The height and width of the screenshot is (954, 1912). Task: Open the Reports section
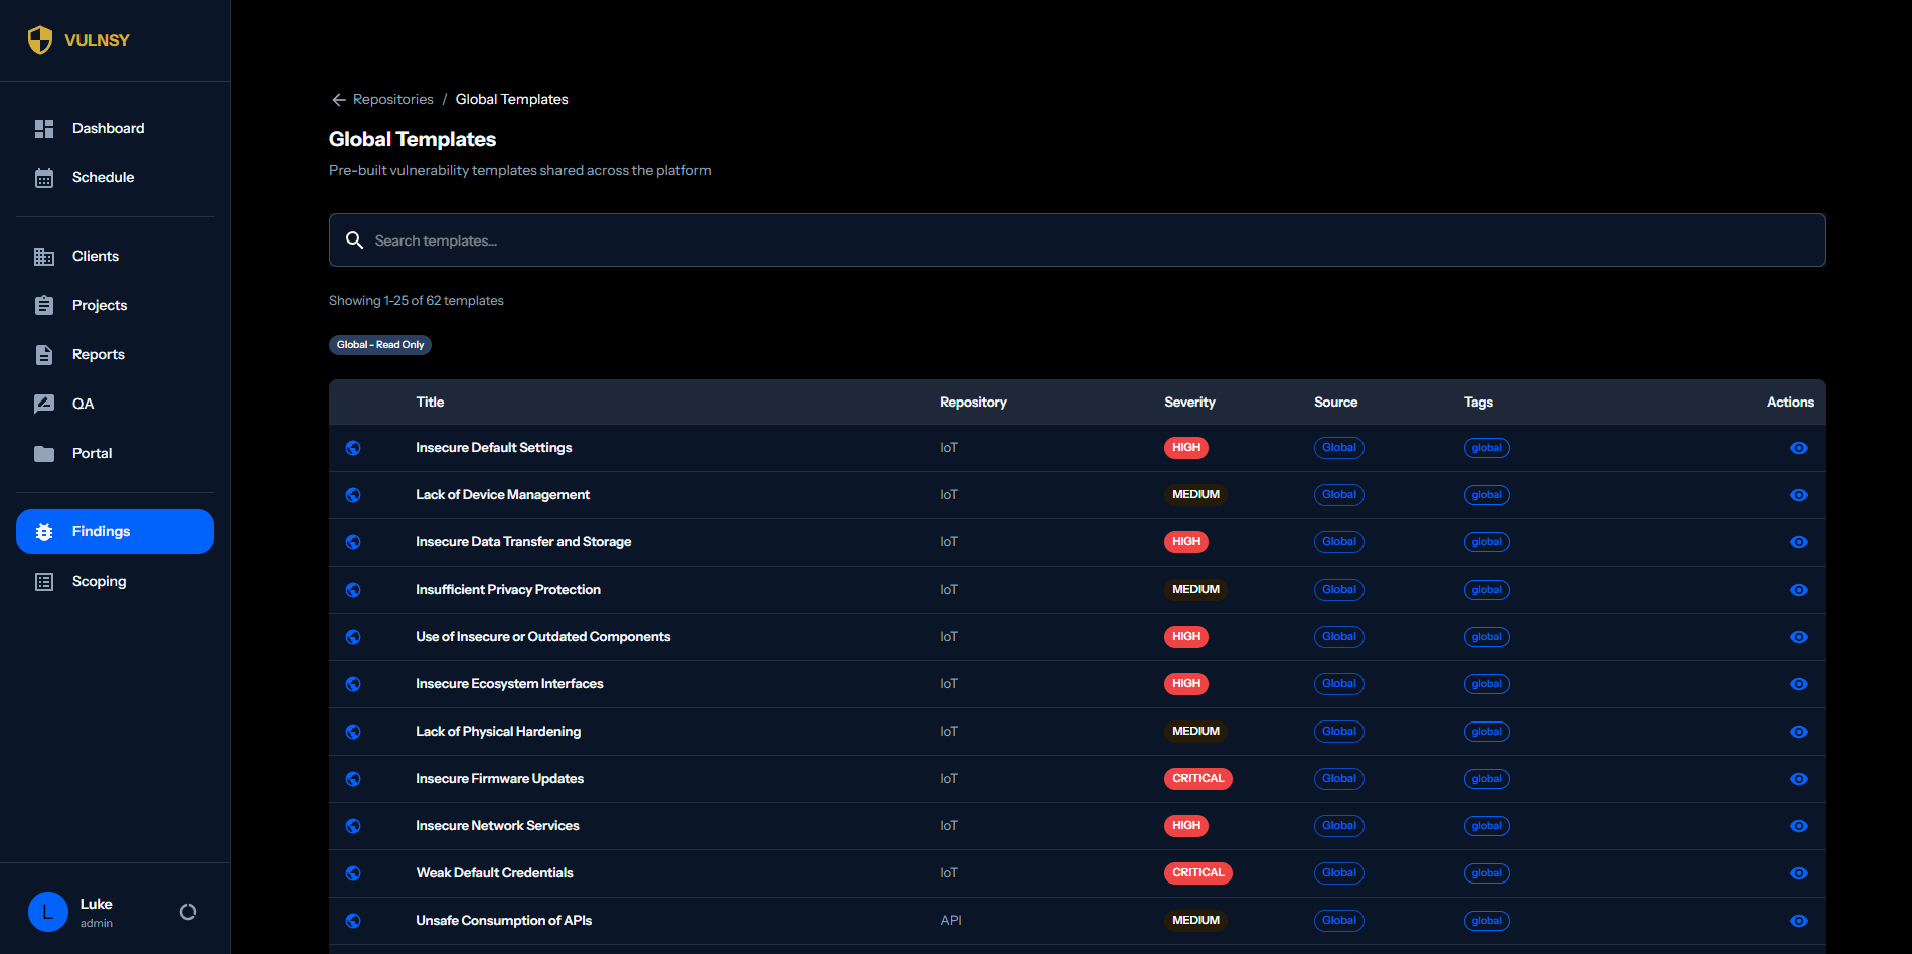(98, 354)
